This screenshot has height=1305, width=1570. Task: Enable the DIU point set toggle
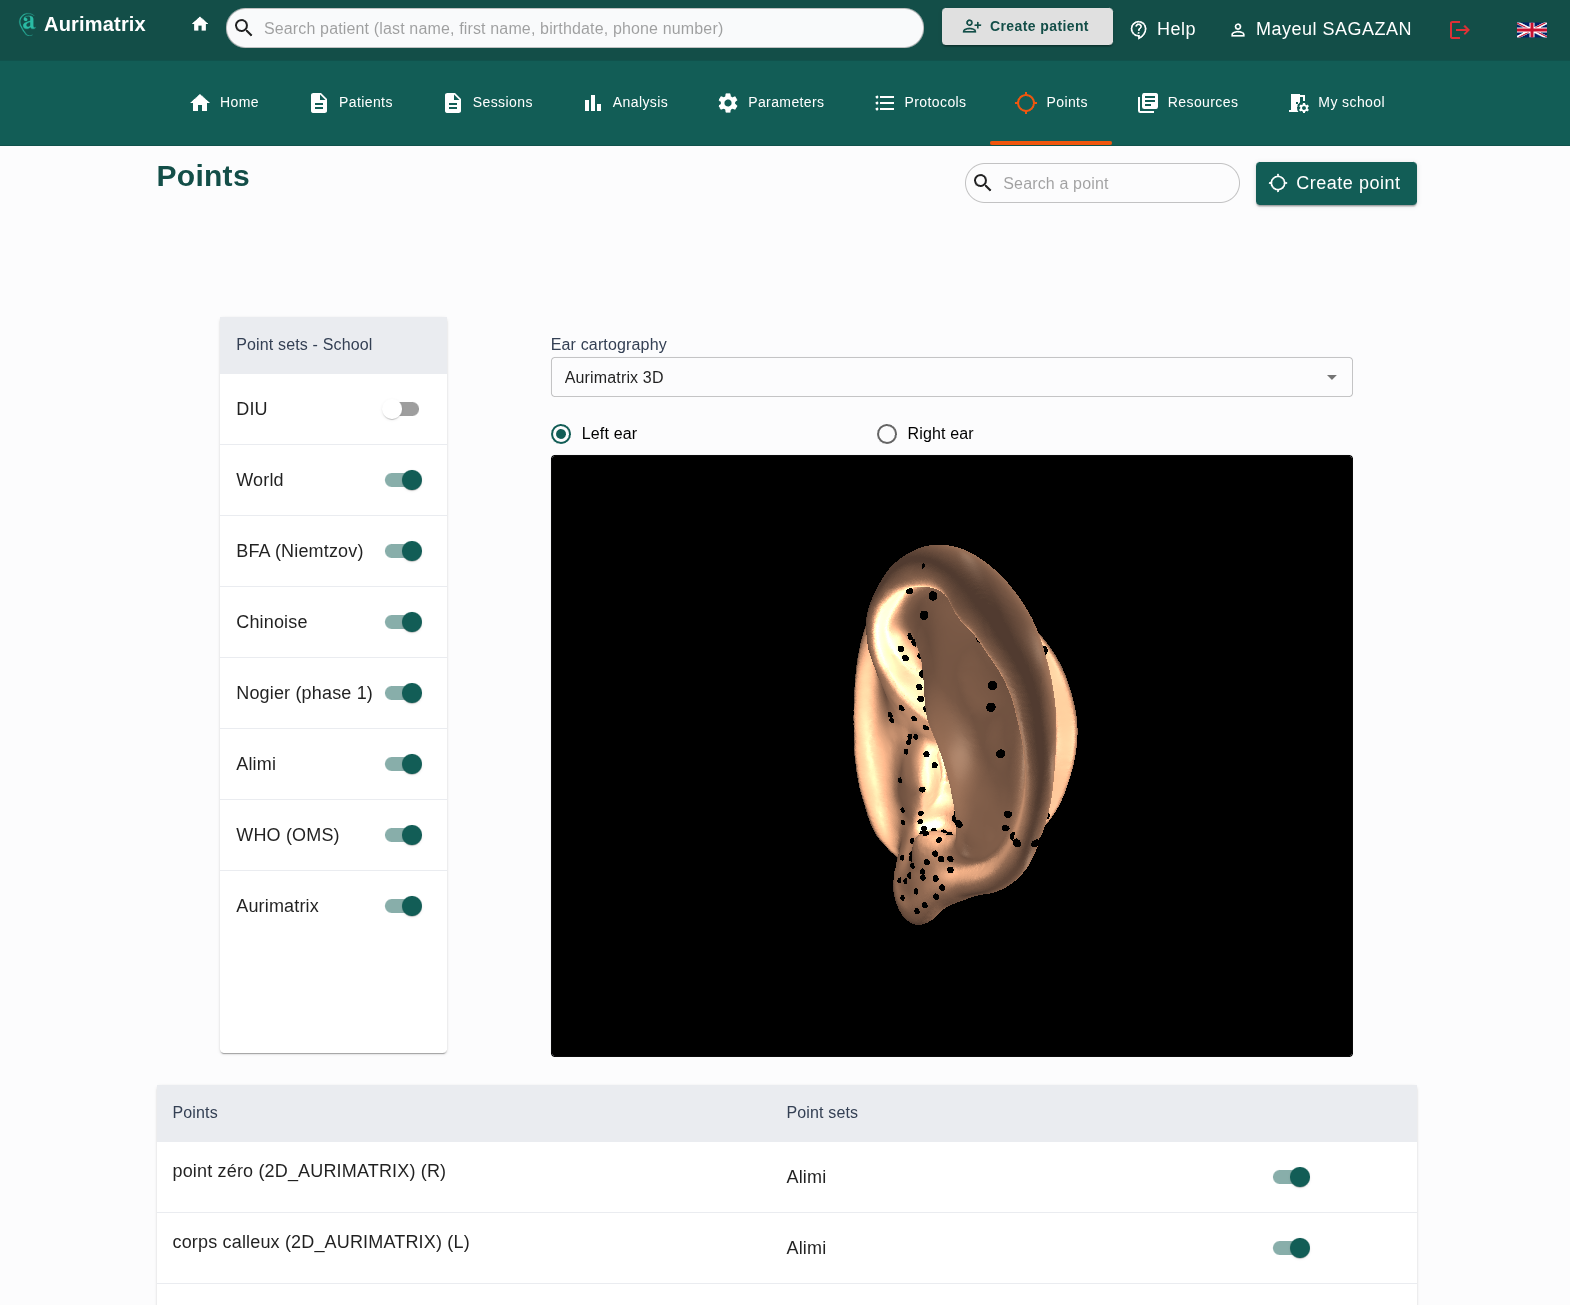click(402, 409)
